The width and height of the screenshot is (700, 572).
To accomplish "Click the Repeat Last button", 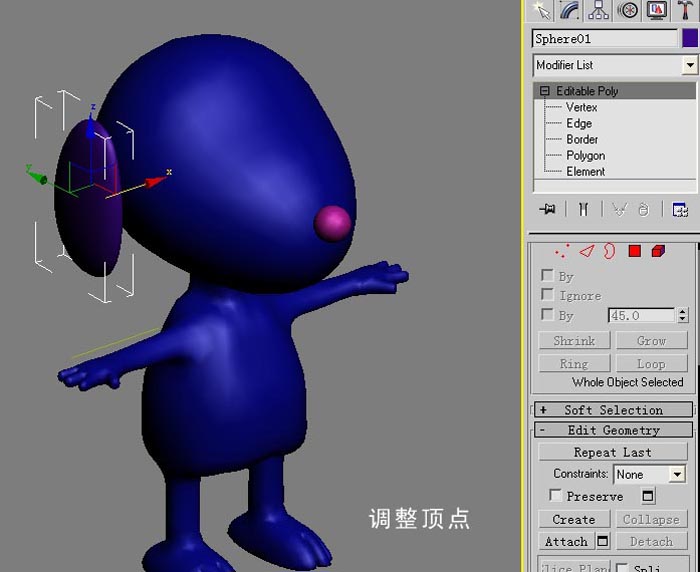I will point(612,452).
